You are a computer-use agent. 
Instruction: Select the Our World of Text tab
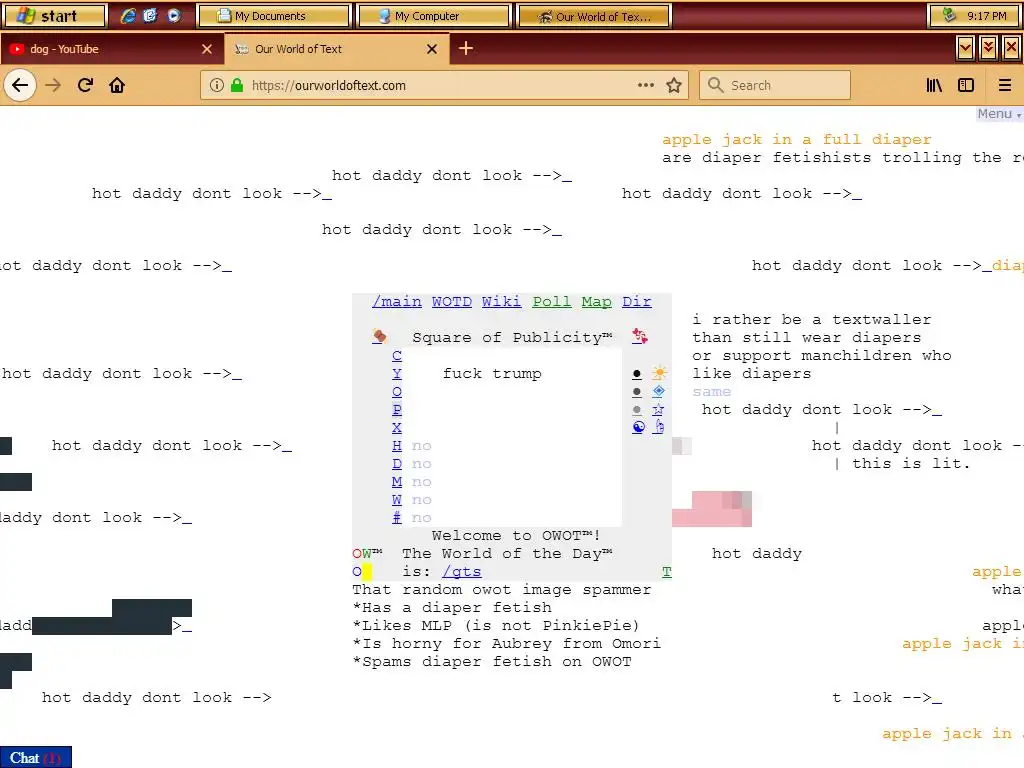(x=336, y=49)
